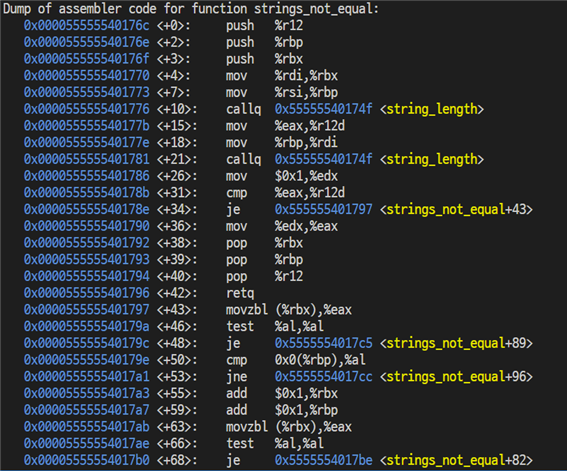Click 'mov %rbp,%rdi' operands at +18
The image size is (567, 471).
point(306,142)
